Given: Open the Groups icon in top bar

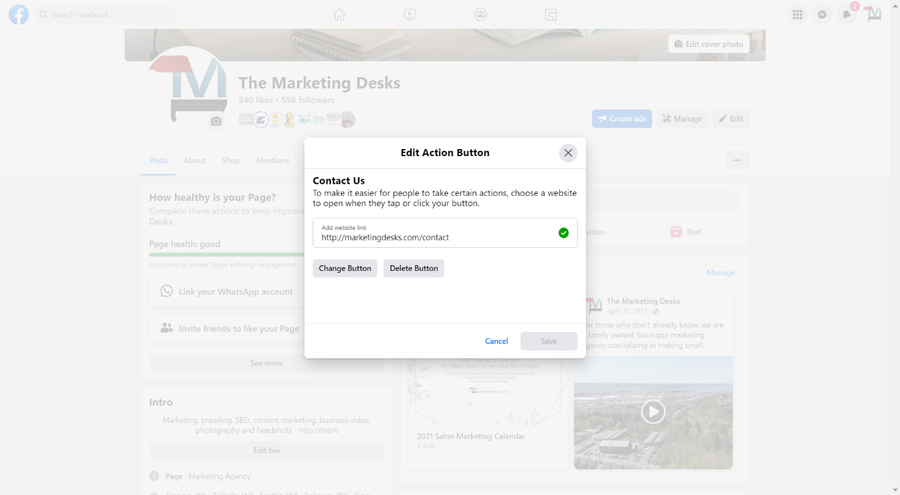Looking at the screenshot, I should click(x=480, y=14).
